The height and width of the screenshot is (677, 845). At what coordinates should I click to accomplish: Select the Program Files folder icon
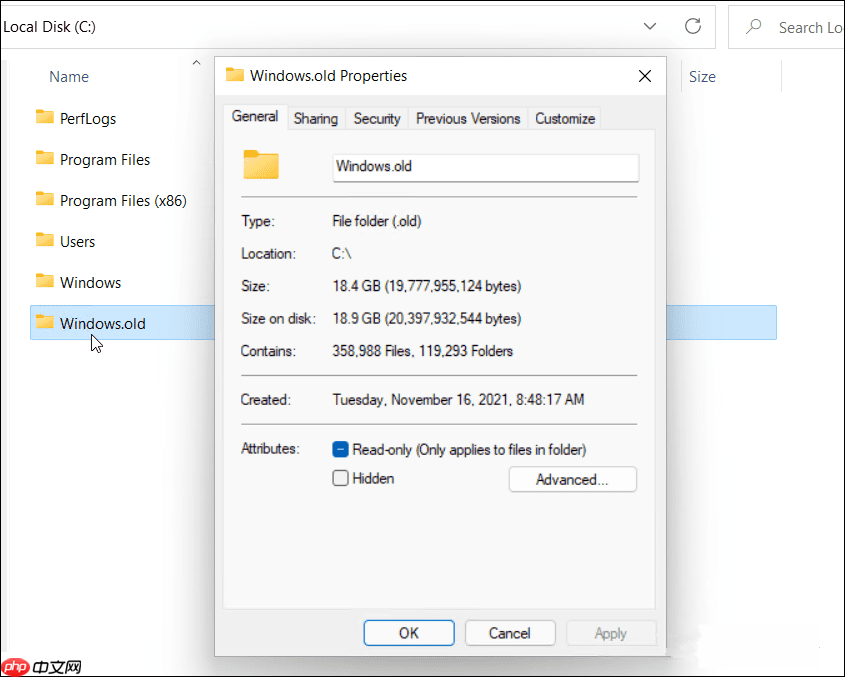tap(44, 158)
